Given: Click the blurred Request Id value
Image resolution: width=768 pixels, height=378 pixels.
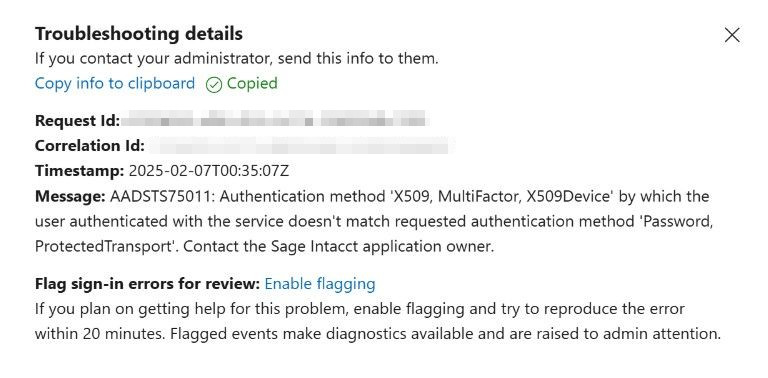Looking at the screenshot, I should point(274,120).
